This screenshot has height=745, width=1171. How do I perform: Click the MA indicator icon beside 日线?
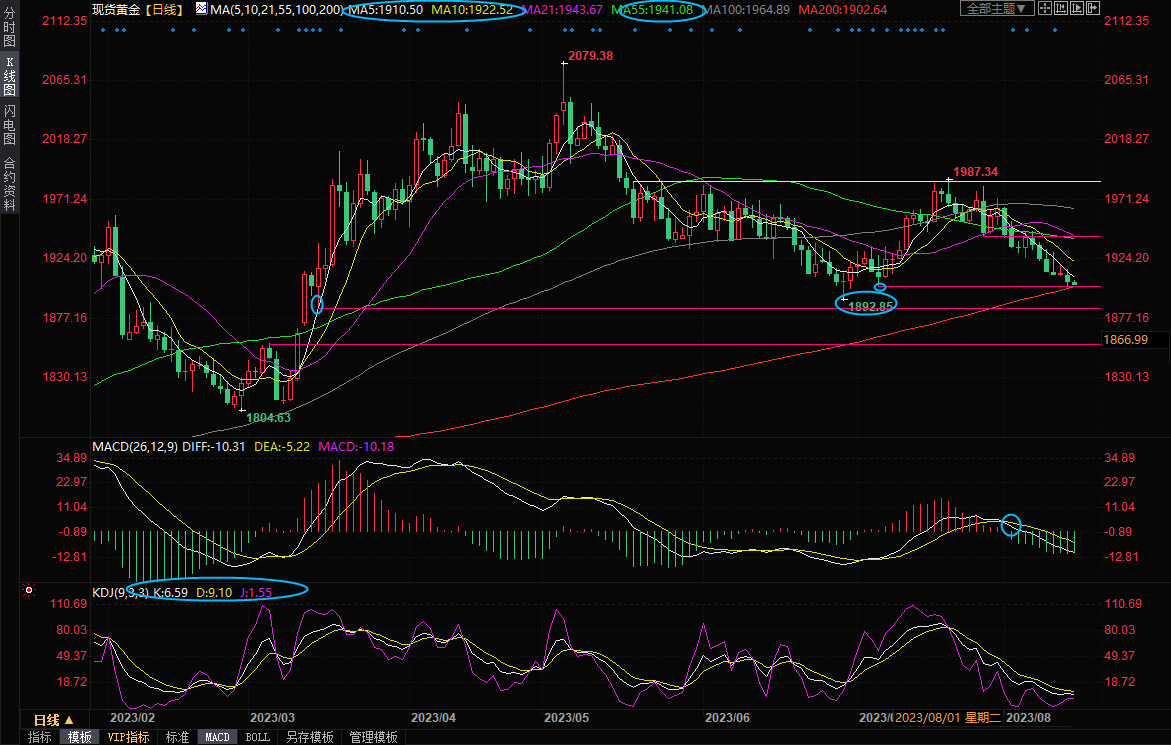click(x=202, y=9)
